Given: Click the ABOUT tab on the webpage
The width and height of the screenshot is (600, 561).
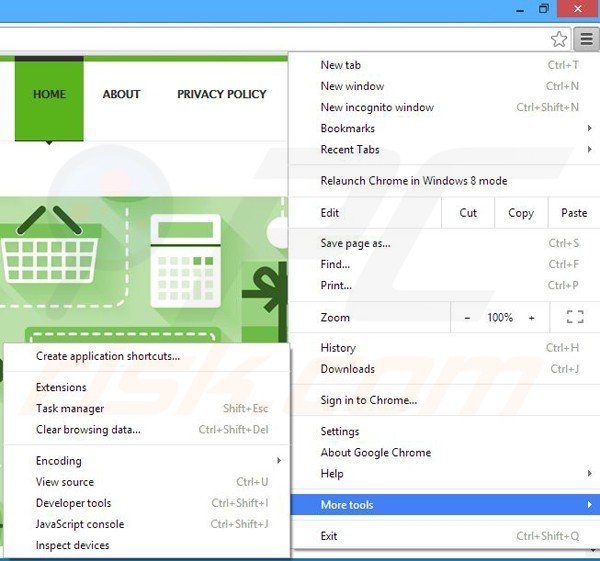Looking at the screenshot, I should 121,94.
